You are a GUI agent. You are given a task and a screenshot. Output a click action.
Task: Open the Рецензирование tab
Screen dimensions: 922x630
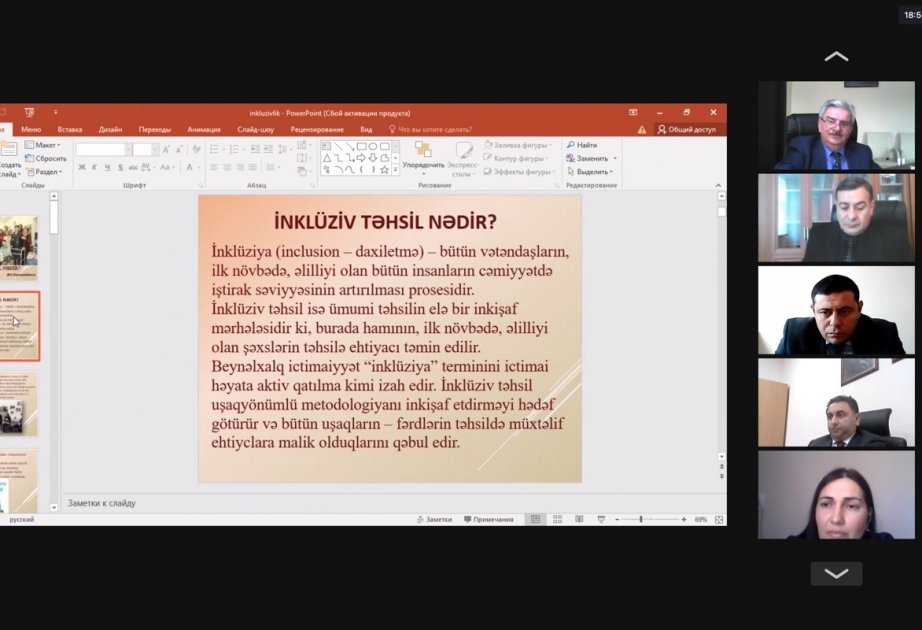pyautogui.click(x=317, y=129)
